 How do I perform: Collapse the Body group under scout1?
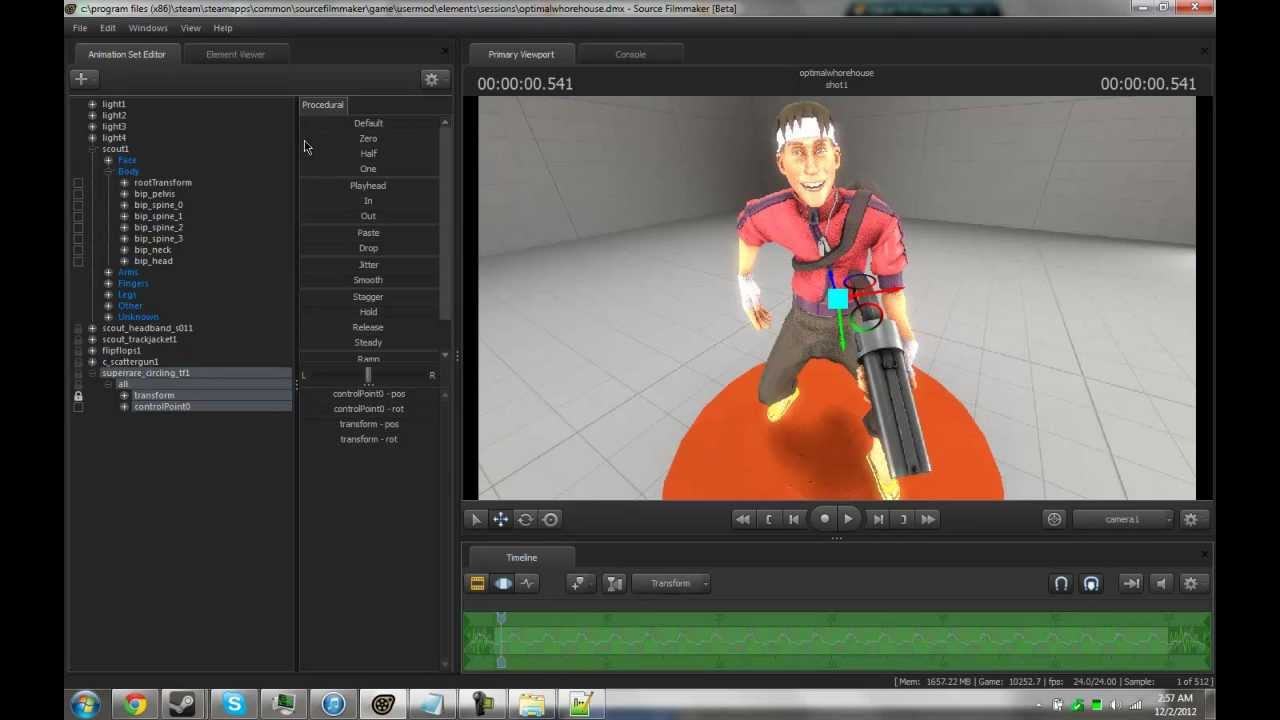108,171
